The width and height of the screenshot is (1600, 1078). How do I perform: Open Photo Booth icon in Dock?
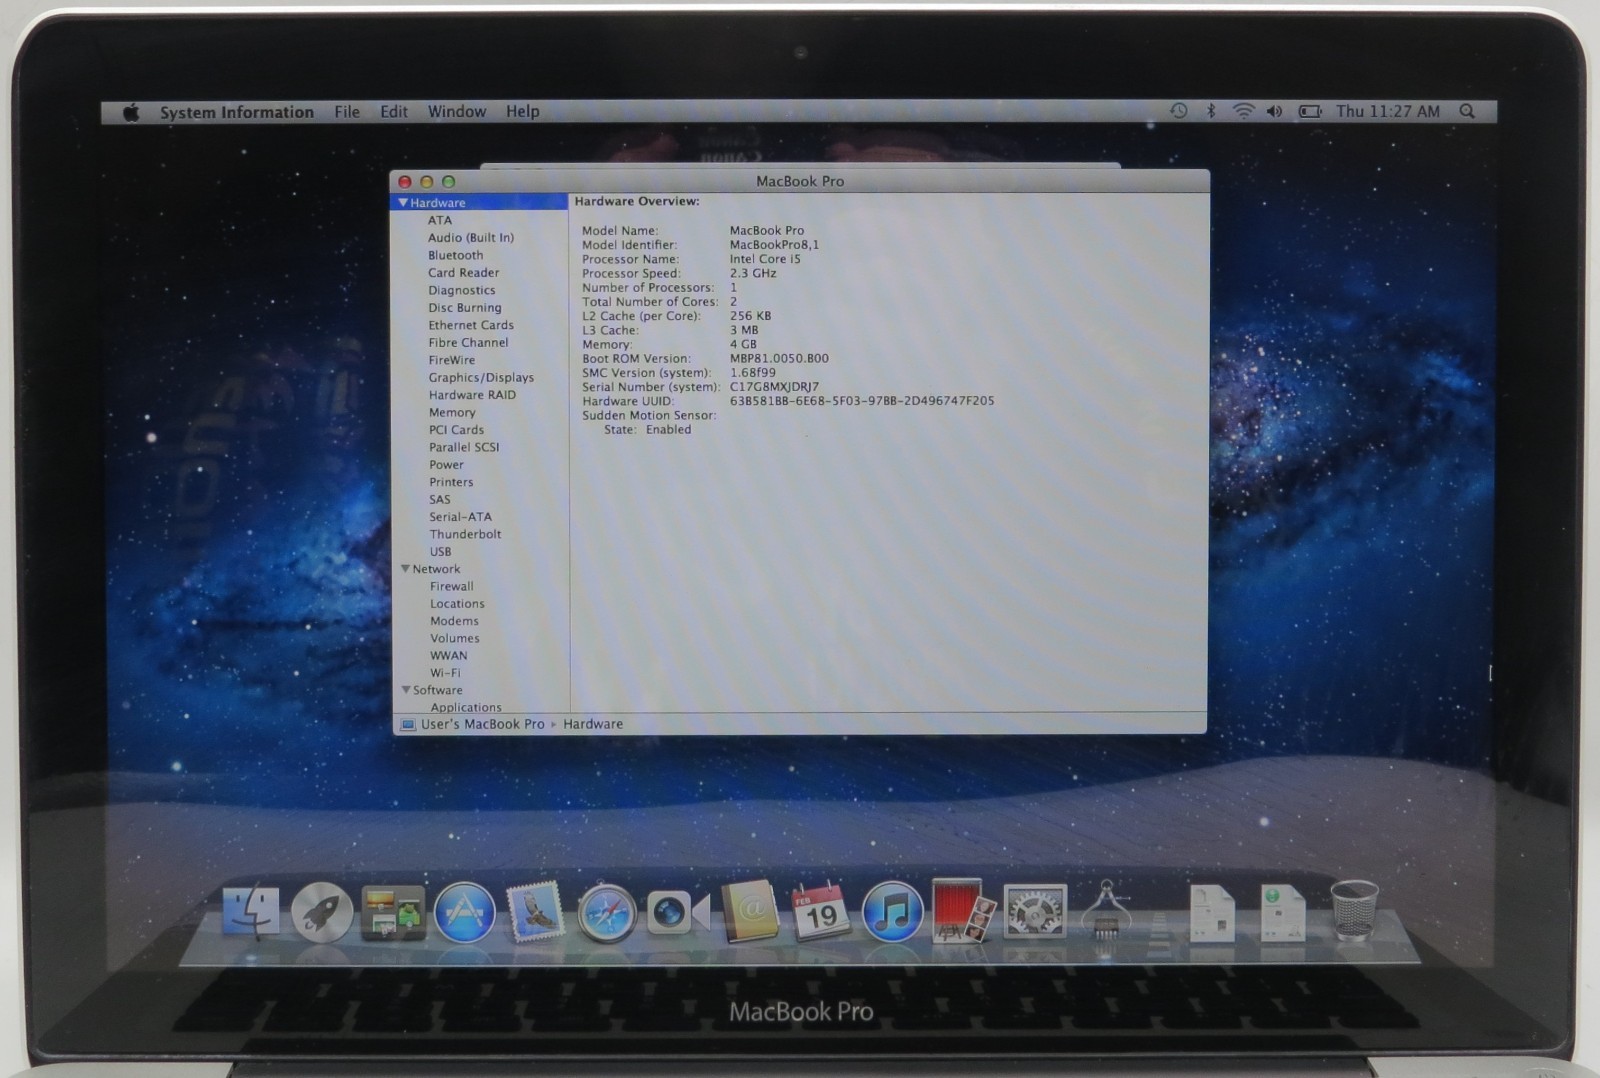coord(963,911)
